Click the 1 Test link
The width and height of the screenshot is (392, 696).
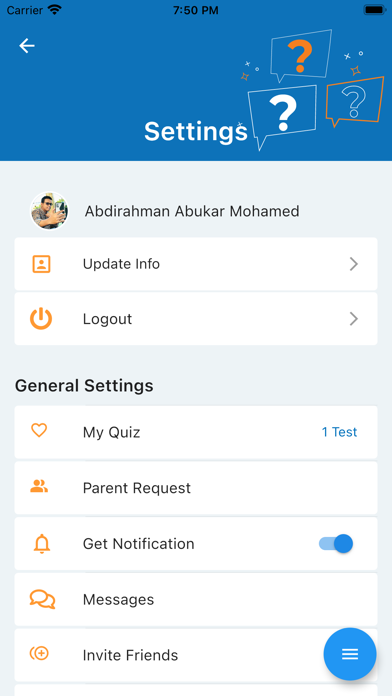pyautogui.click(x=339, y=432)
